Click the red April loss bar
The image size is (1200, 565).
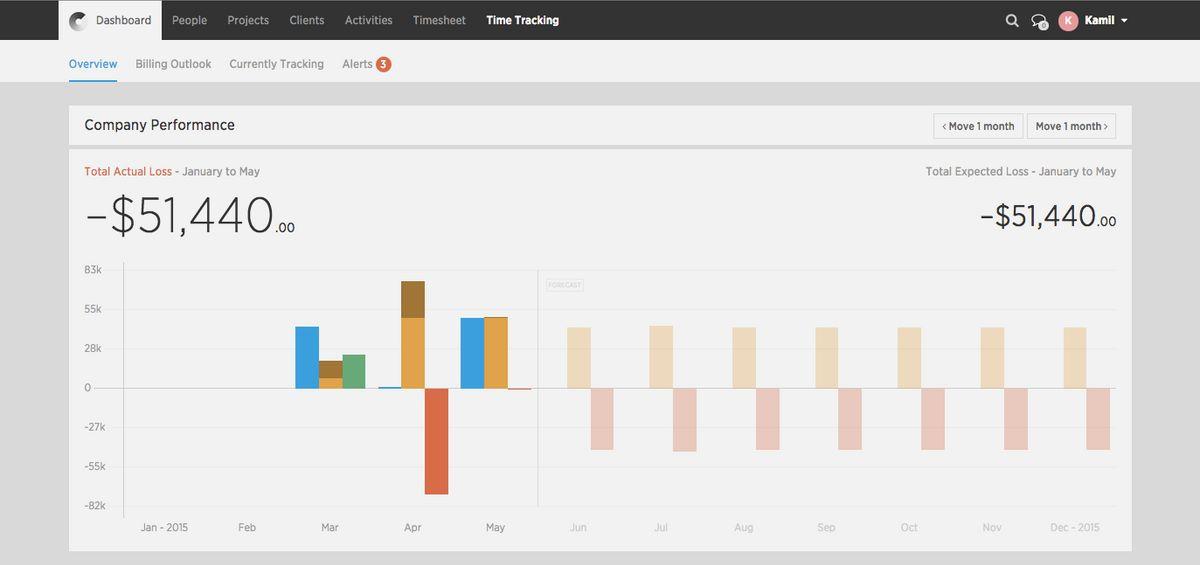pos(437,441)
